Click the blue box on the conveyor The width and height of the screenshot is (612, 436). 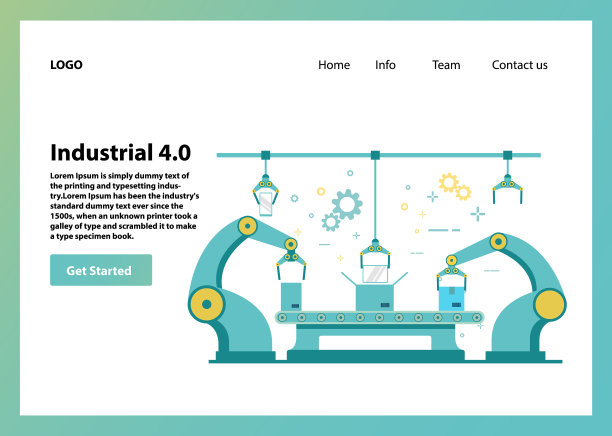pos(452,297)
